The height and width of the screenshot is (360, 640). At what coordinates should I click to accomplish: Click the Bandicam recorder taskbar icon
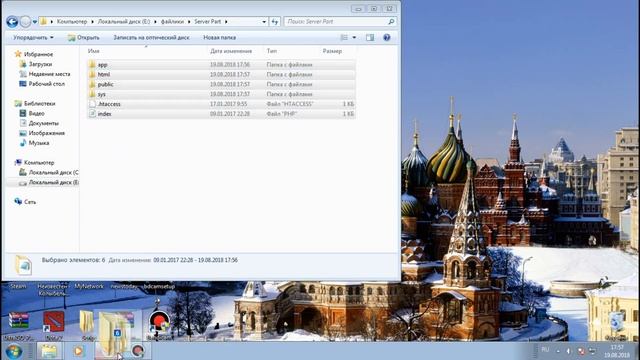coord(138,351)
